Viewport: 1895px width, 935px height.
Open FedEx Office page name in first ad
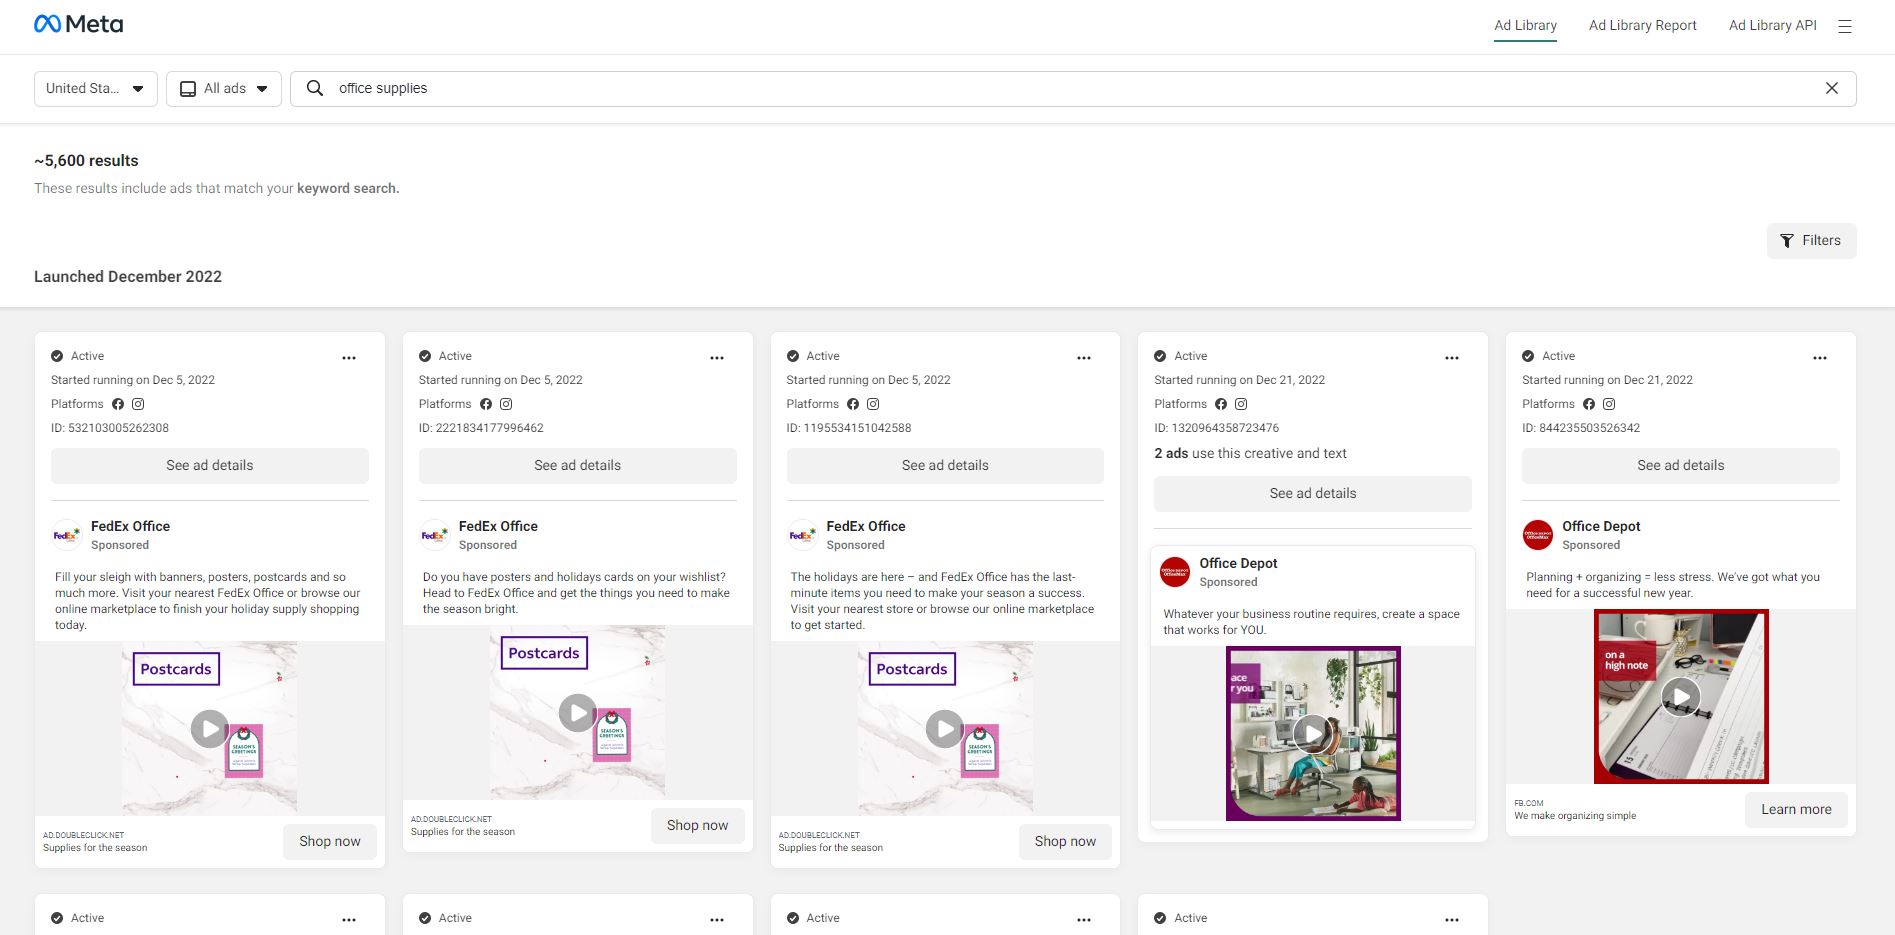(130, 526)
